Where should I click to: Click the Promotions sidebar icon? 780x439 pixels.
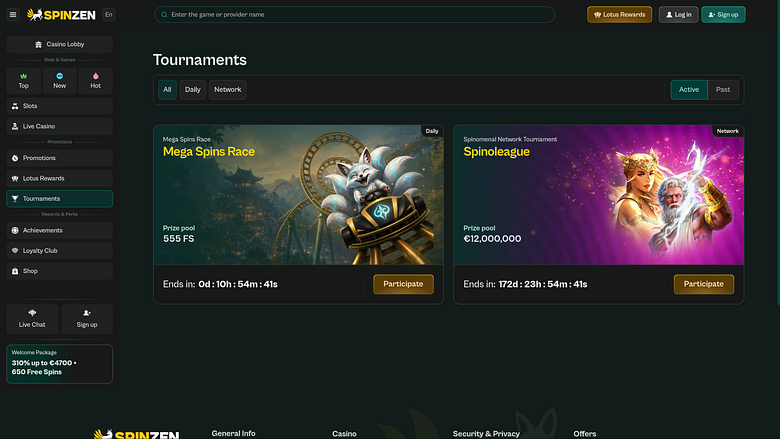tap(15, 158)
